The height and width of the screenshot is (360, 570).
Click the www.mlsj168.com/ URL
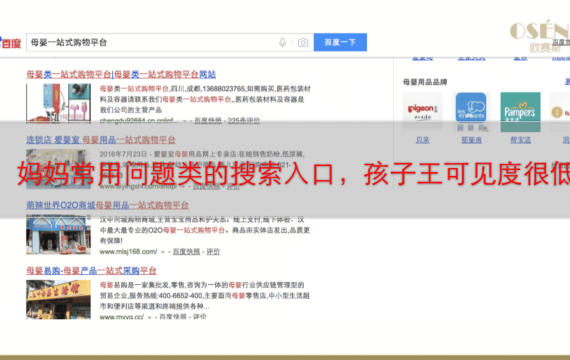click(128, 252)
